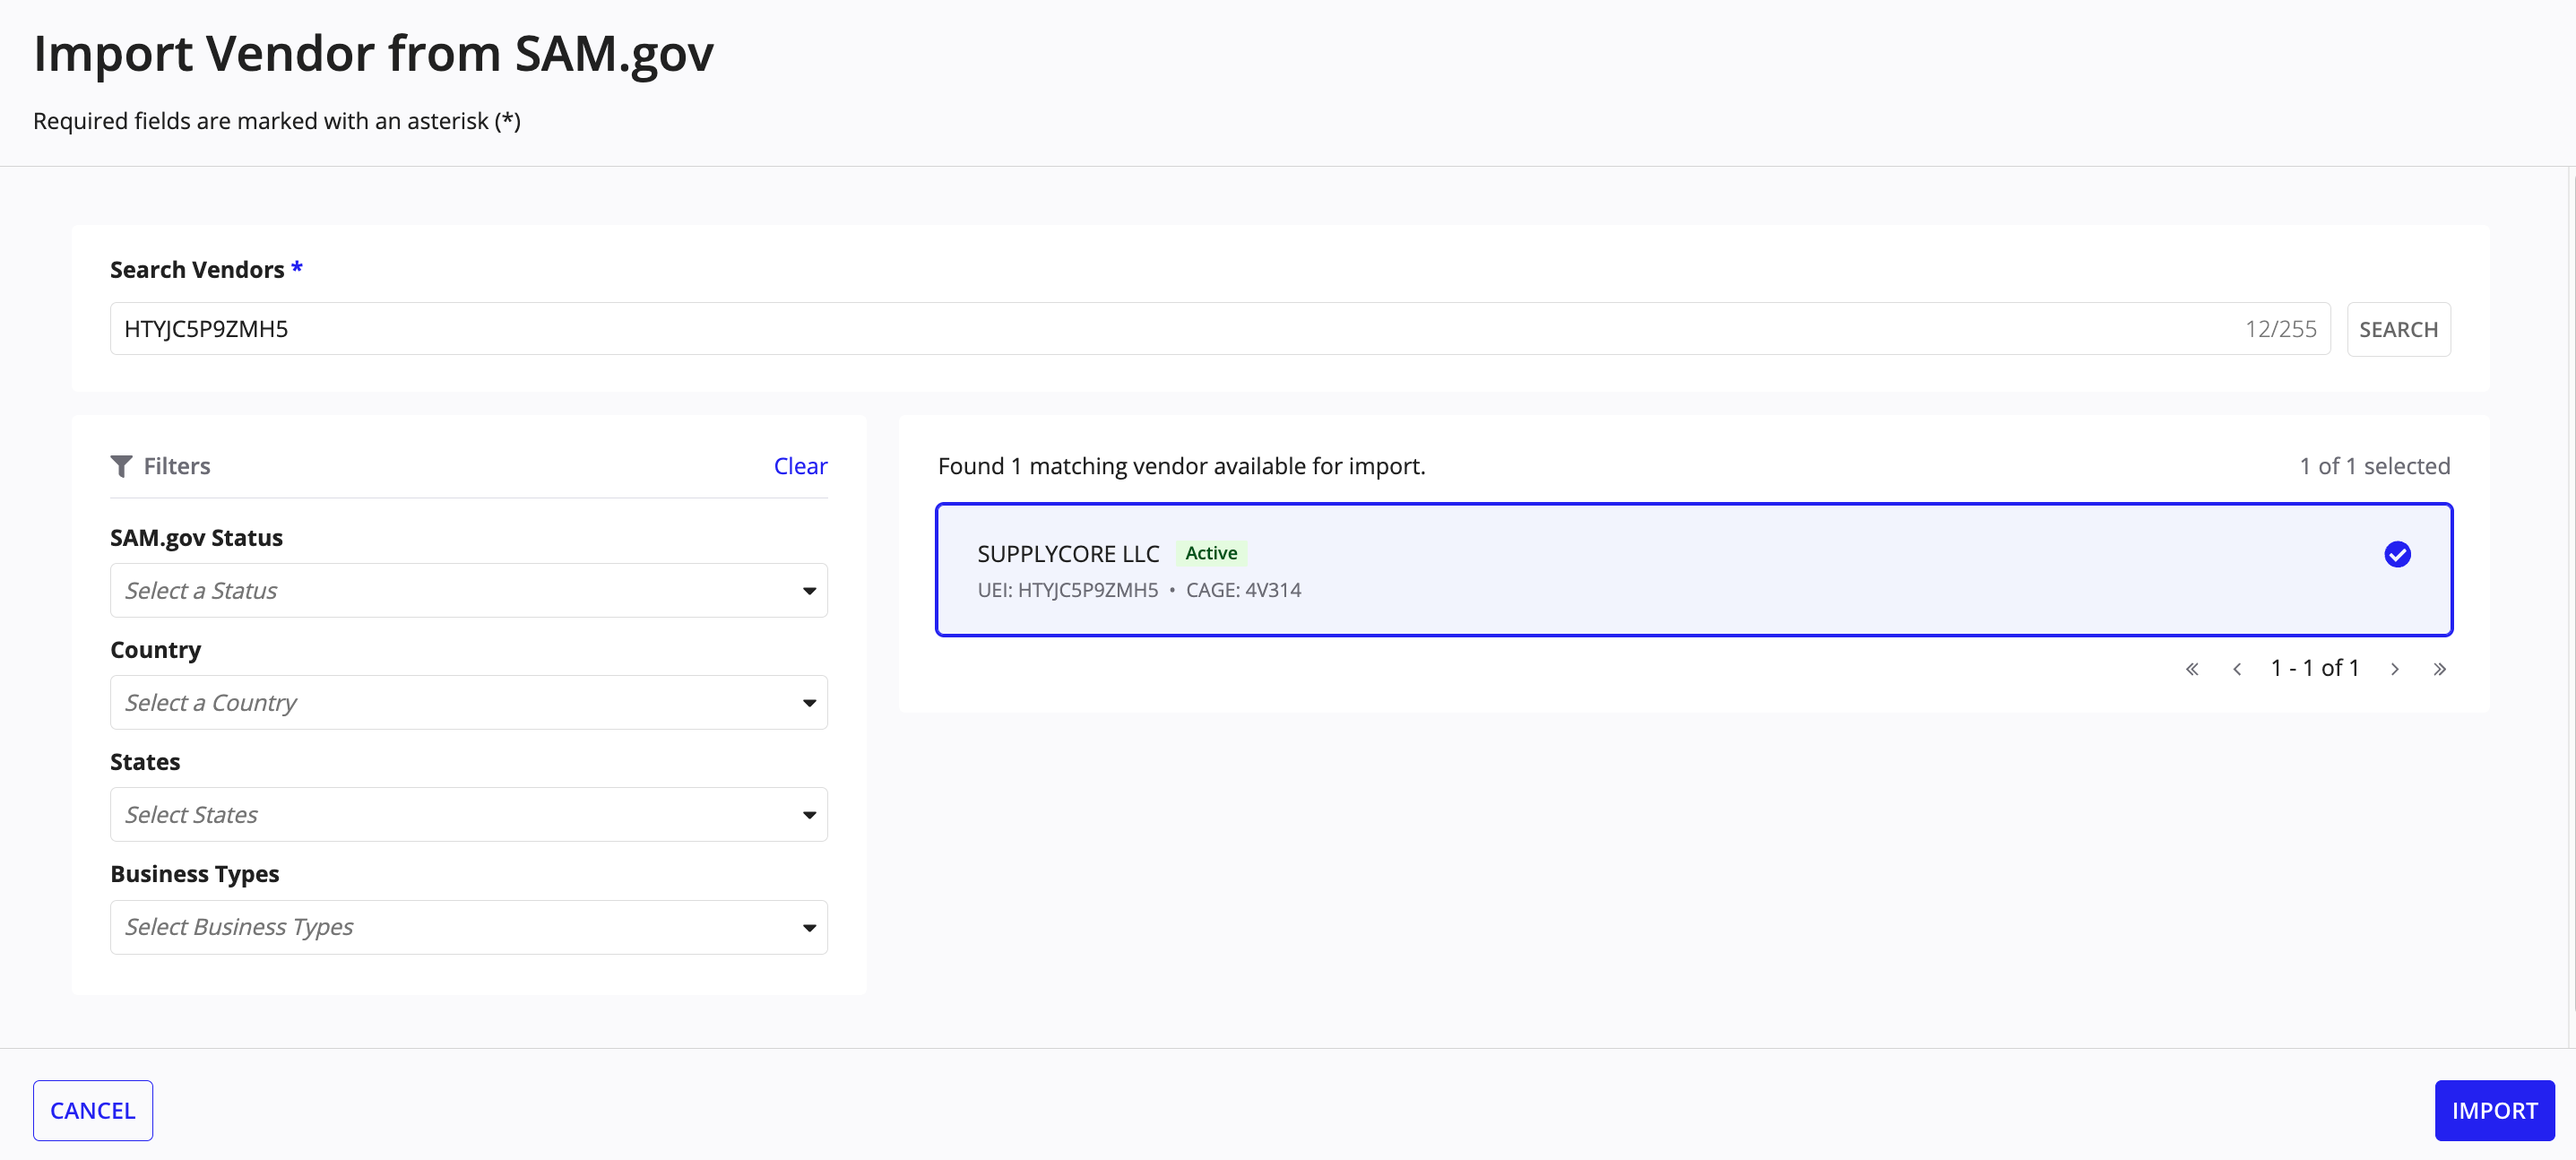
Task: Click the Filters funnel icon
Action: click(121, 466)
